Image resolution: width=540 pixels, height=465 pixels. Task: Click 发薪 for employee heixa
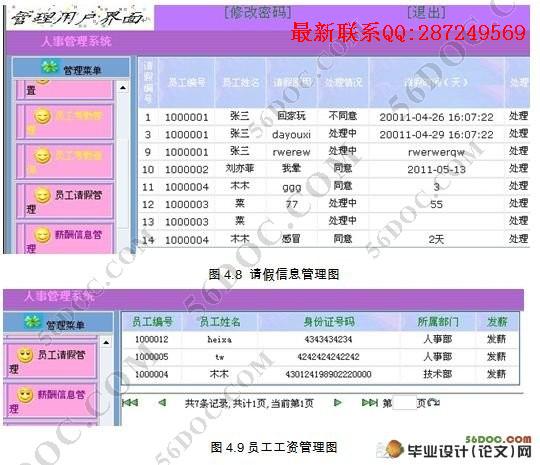(x=496, y=339)
